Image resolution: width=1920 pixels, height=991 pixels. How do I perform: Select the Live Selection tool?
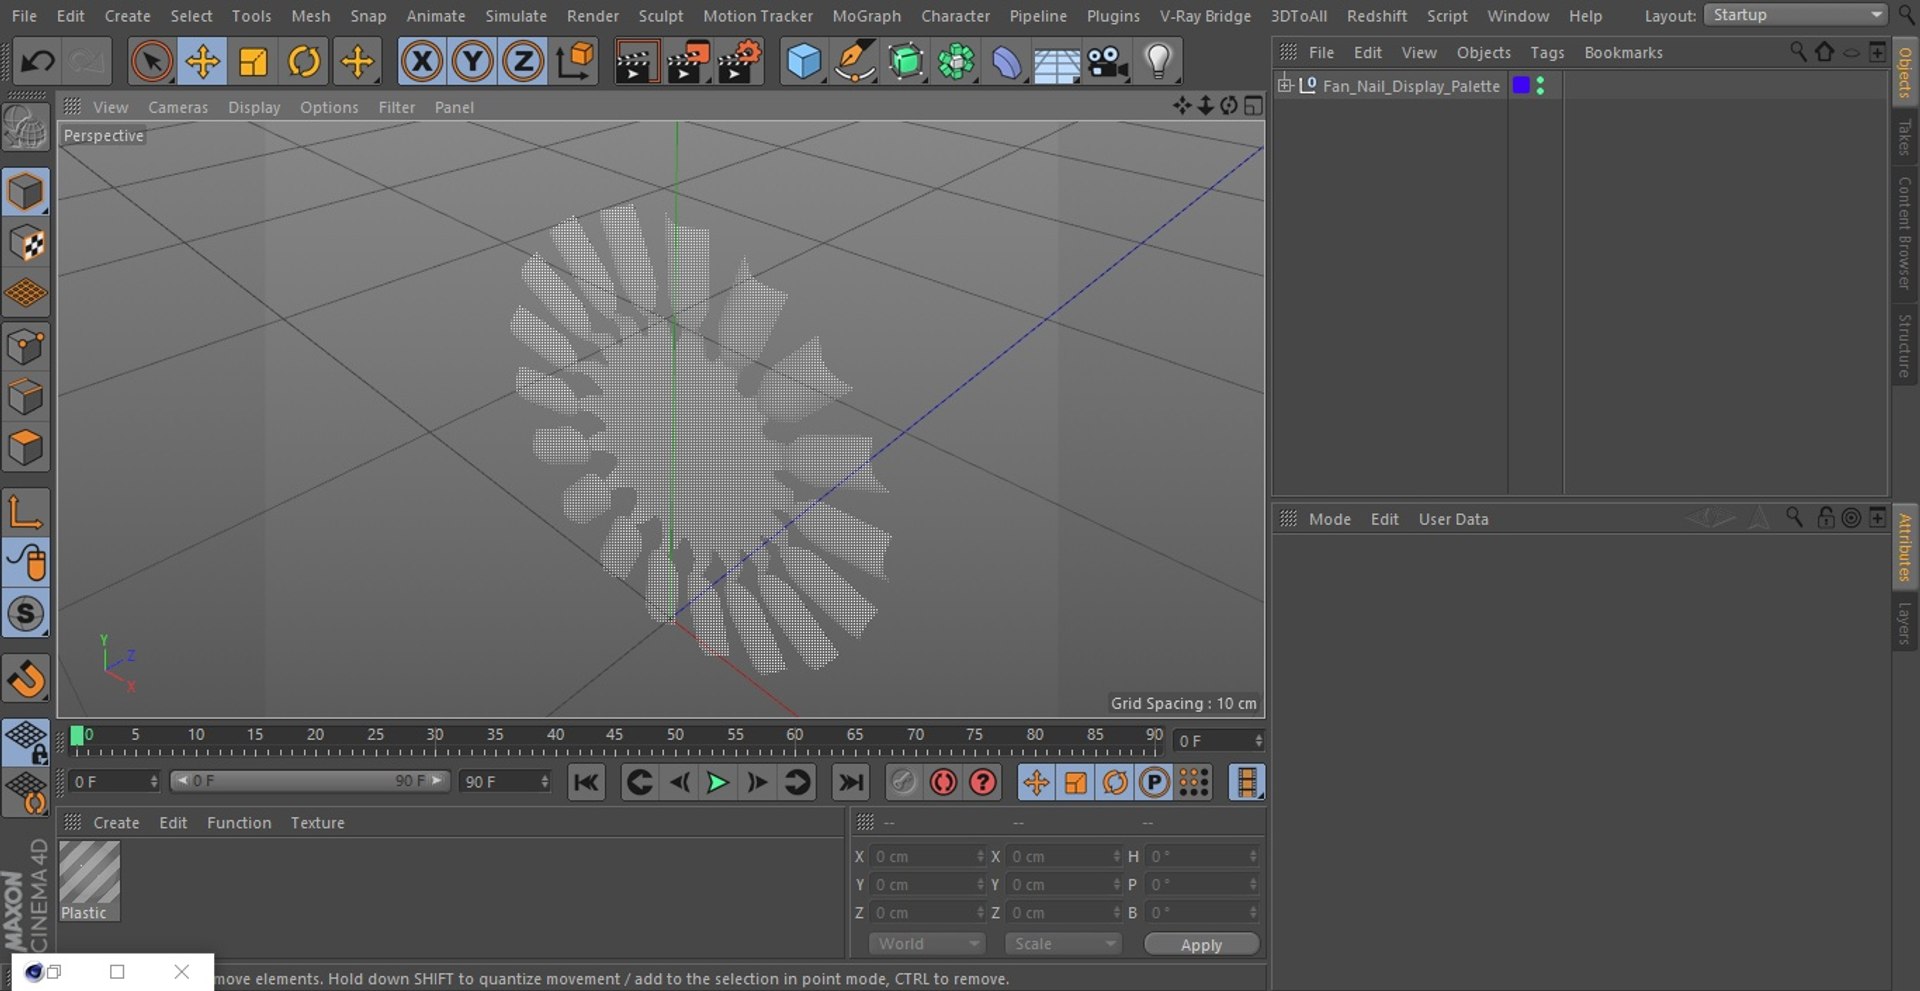tap(151, 62)
